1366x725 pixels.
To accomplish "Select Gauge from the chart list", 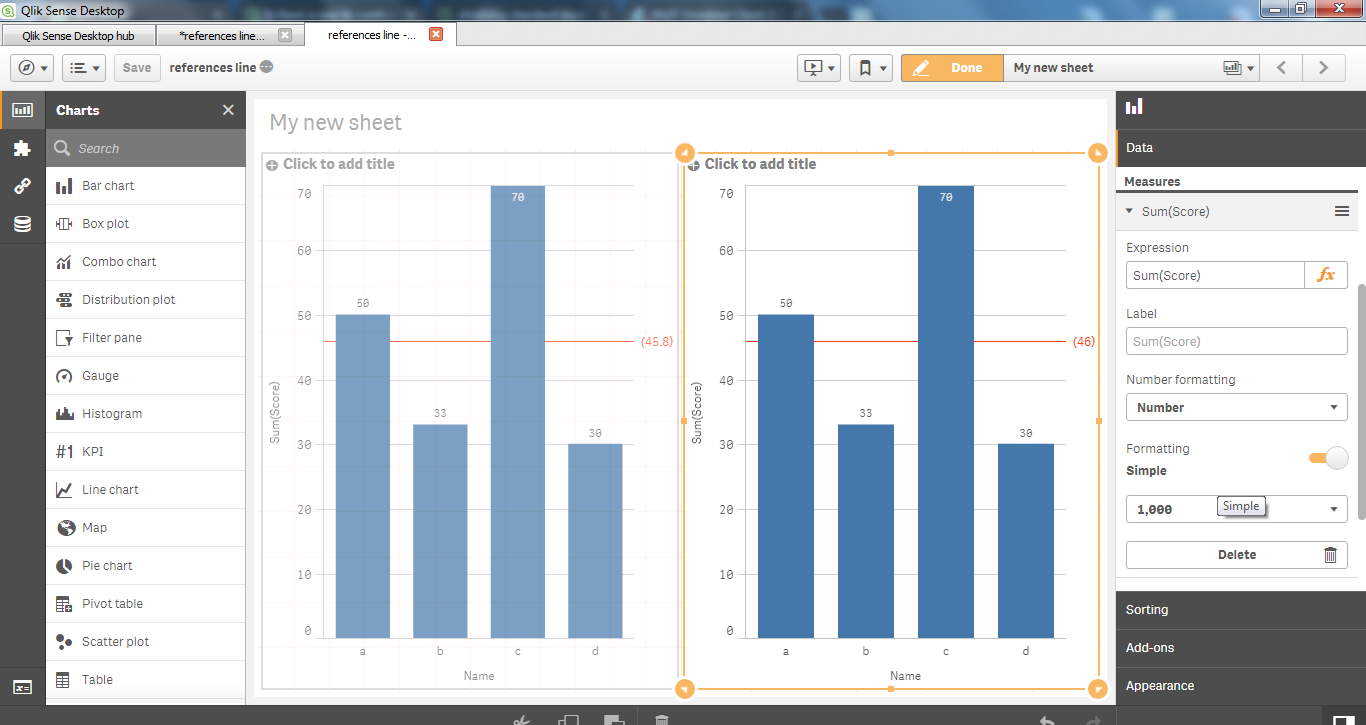I will click(146, 376).
